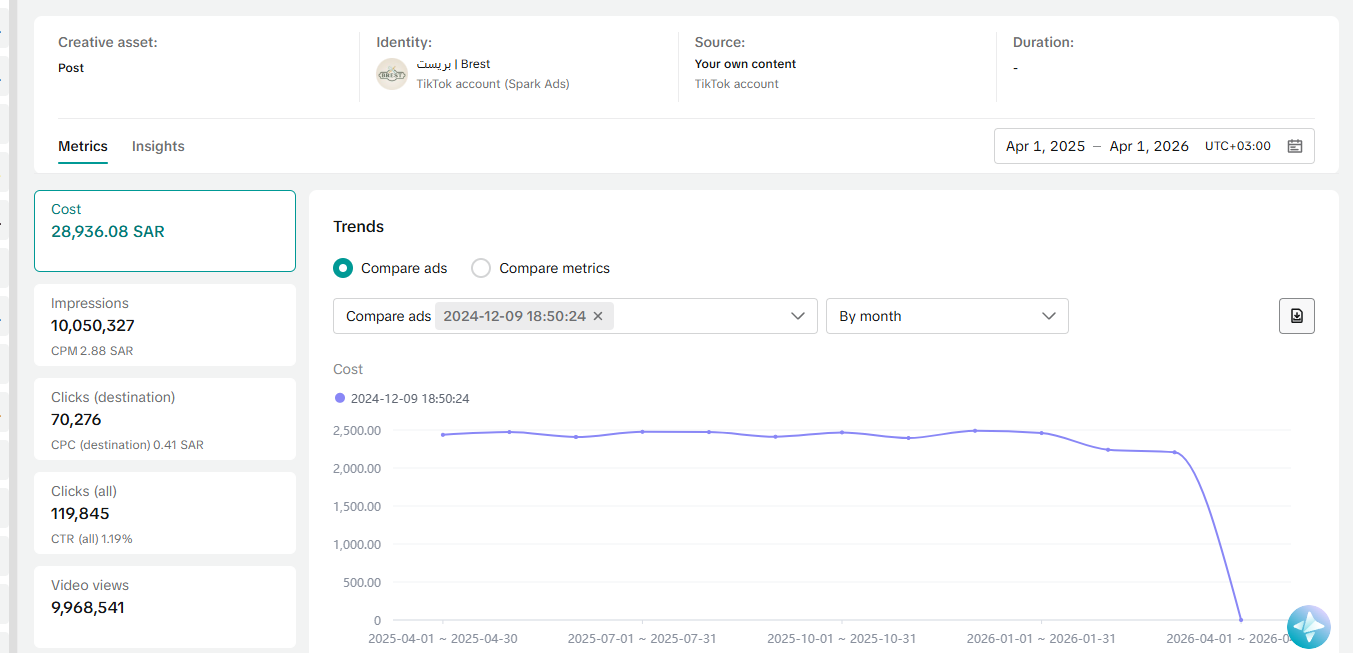Download trends data via export icon
1353x653 pixels.
[x=1297, y=316]
